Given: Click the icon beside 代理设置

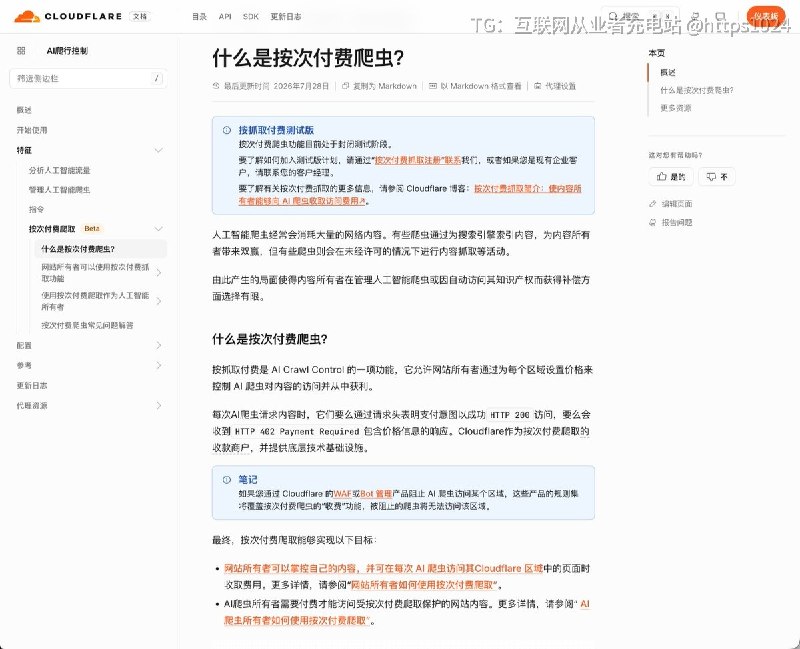Looking at the screenshot, I should click(538, 86).
